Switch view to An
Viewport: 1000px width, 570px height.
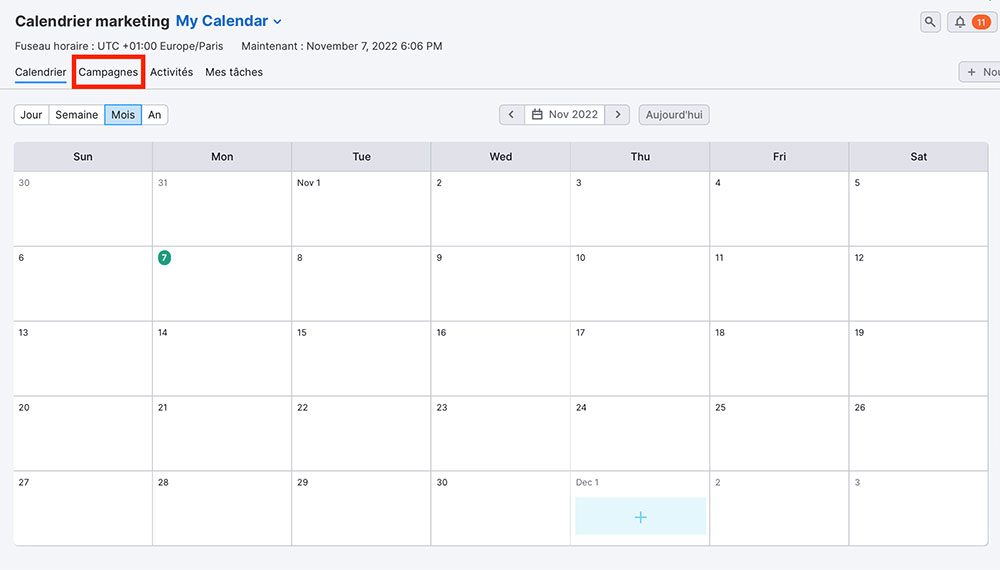tap(154, 115)
